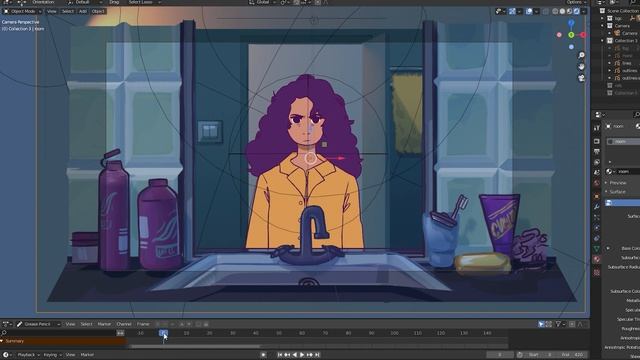Toggle X-ray mode in viewport header

(x=546, y=11)
